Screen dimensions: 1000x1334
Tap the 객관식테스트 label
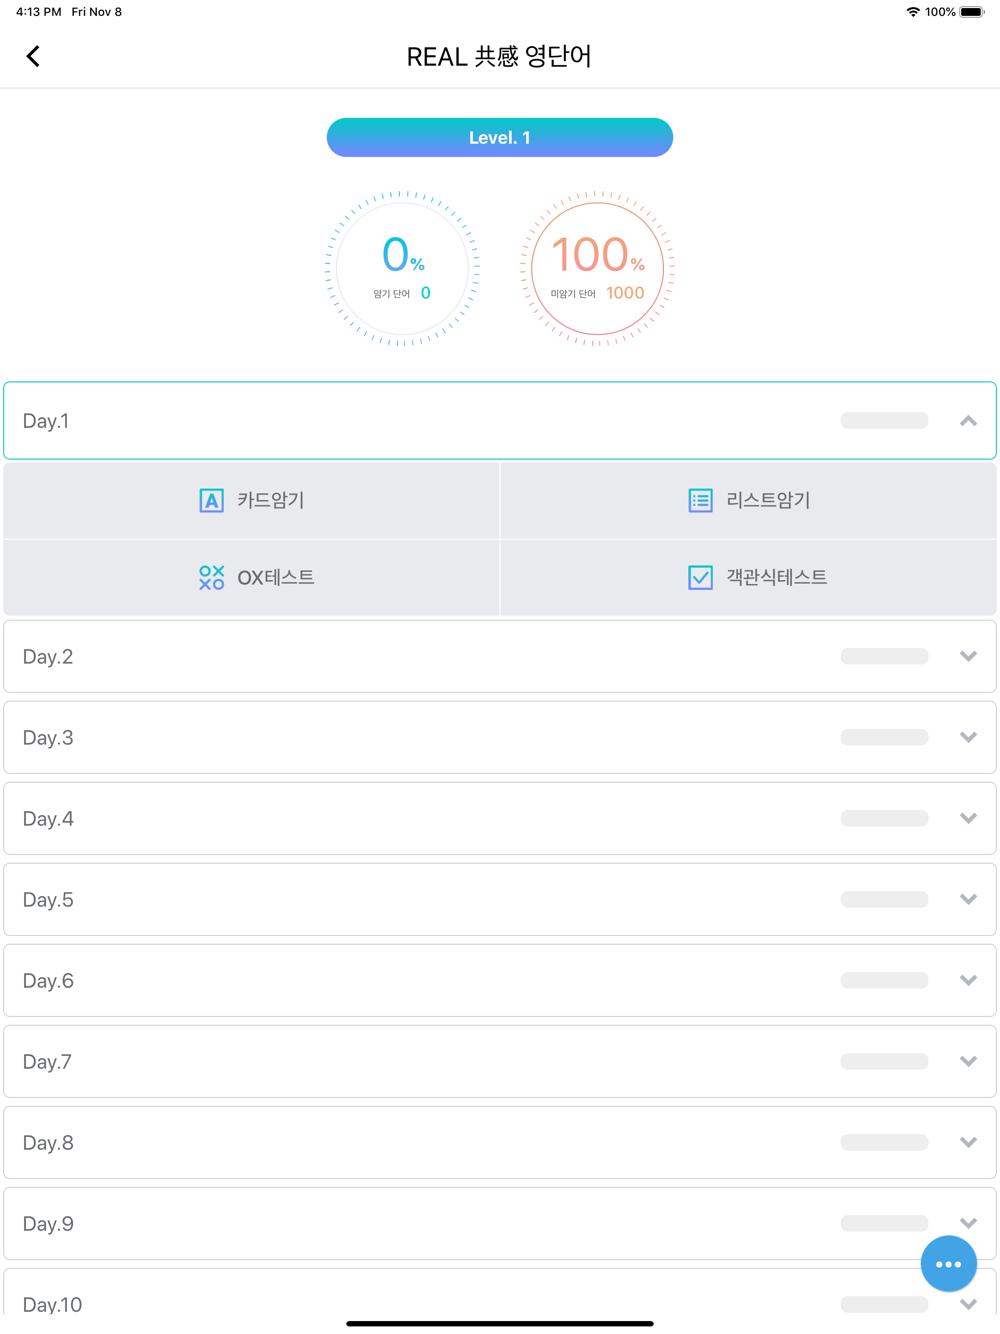[776, 577]
